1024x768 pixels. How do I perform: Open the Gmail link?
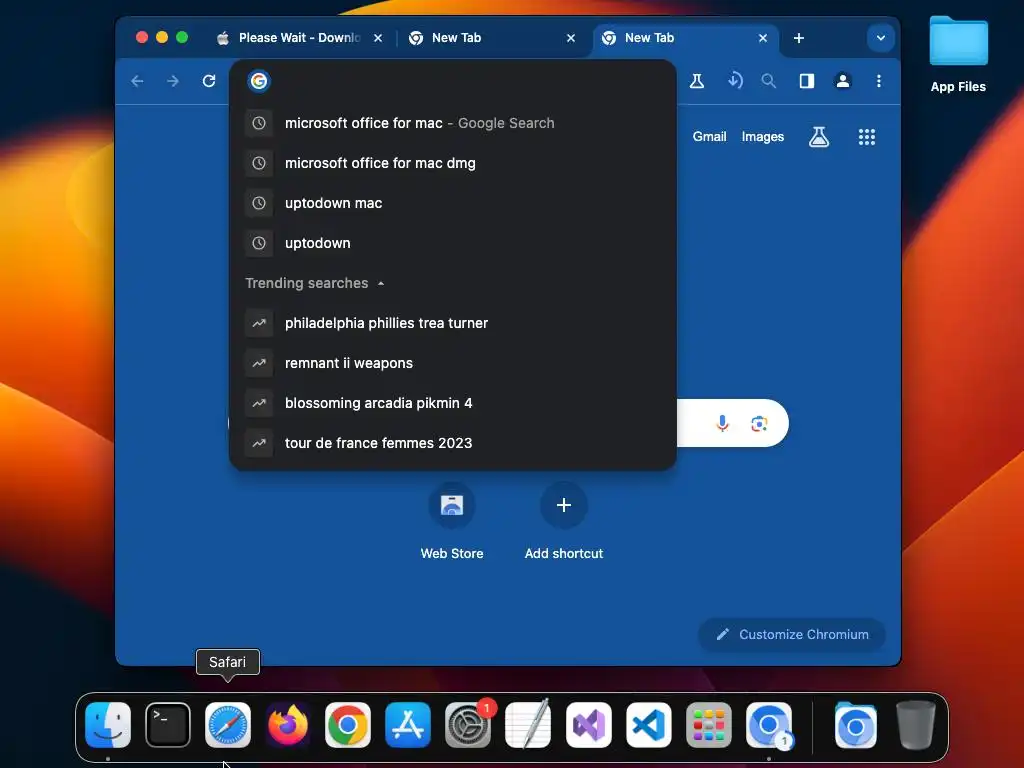click(709, 136)
